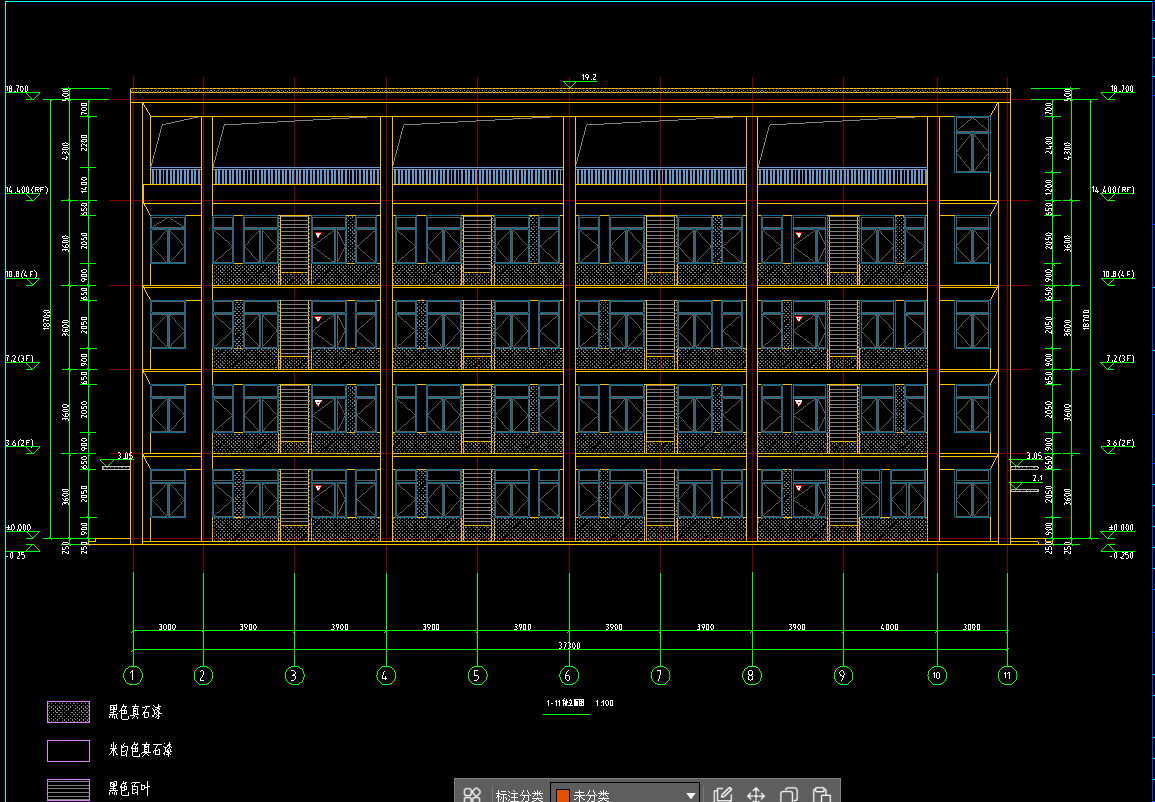
Task: Expand the 未分类 dropdown arrow
Action: tap(690, 795)
